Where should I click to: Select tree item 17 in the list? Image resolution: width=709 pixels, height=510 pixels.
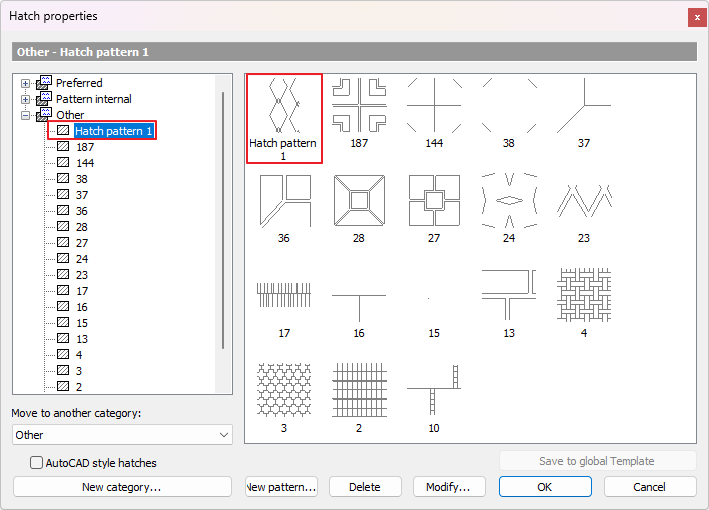(82, 291)
